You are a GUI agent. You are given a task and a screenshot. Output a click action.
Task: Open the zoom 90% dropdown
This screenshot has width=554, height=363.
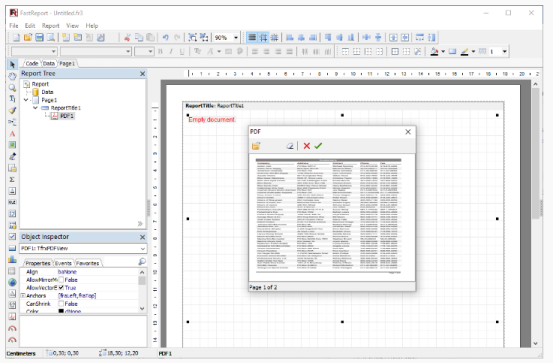[x=236, y=37]
